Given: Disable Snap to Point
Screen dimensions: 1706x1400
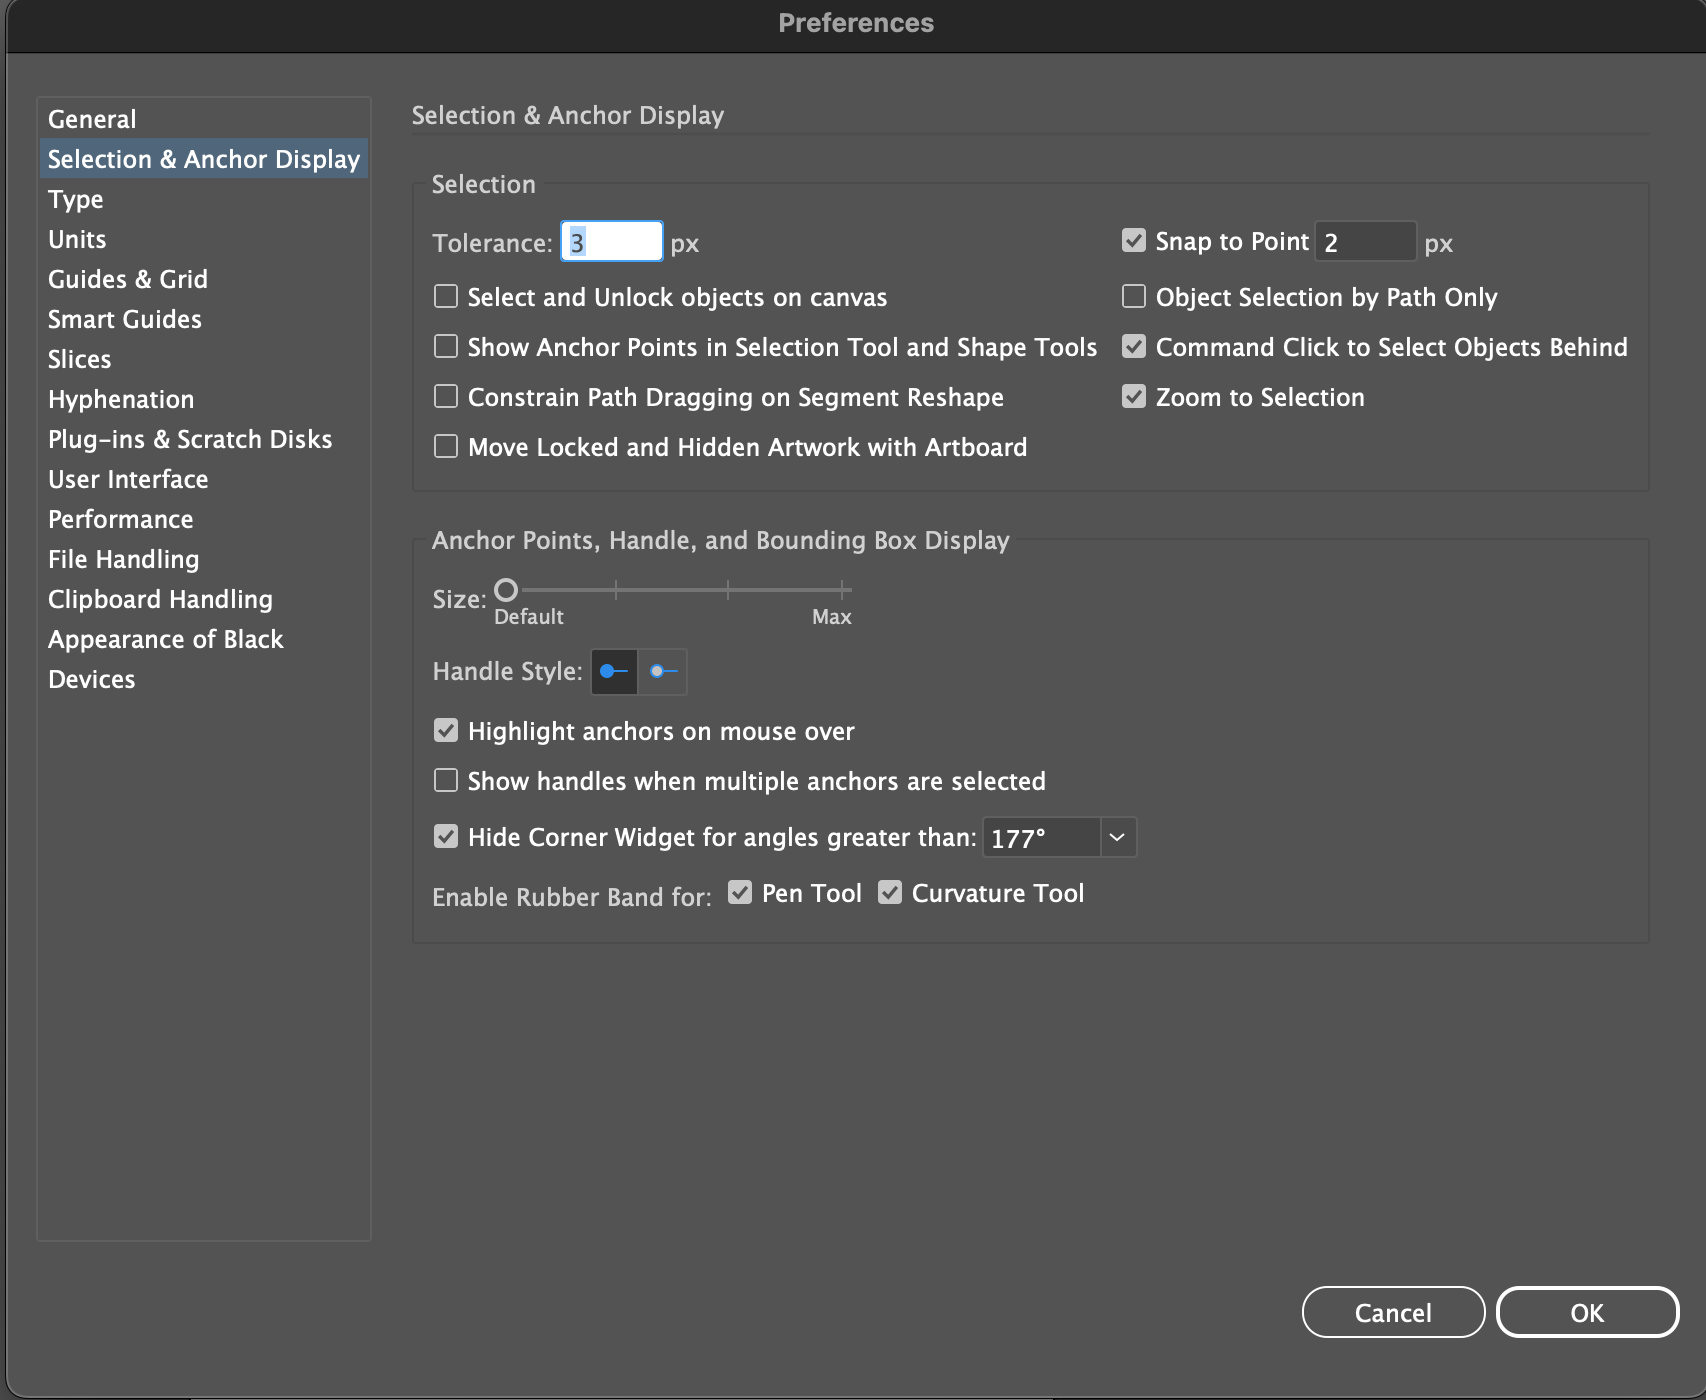Looking at the screenshot, I should (x=1133, y=240).
